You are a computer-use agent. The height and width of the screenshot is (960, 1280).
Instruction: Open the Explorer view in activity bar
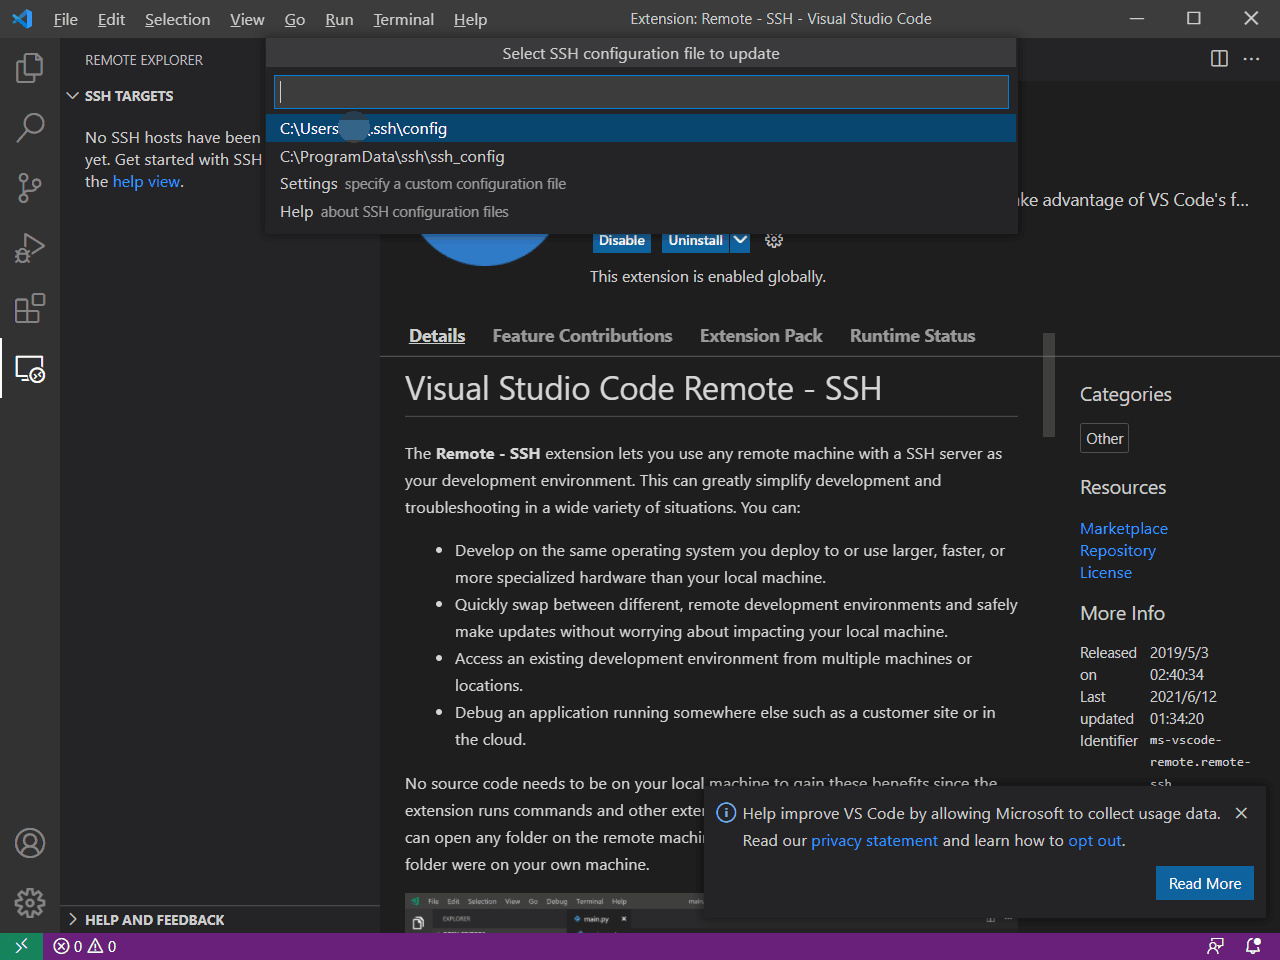(30, 68)
